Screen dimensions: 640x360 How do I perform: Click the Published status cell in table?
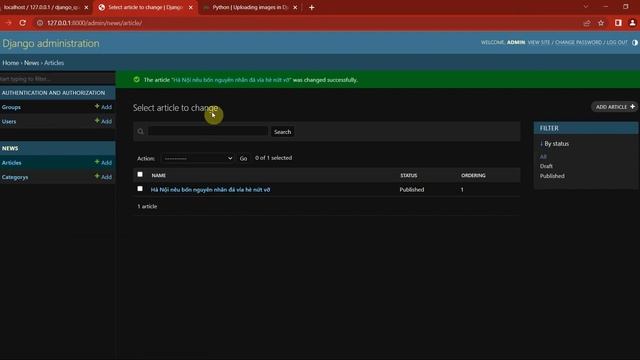click(412, 190)
